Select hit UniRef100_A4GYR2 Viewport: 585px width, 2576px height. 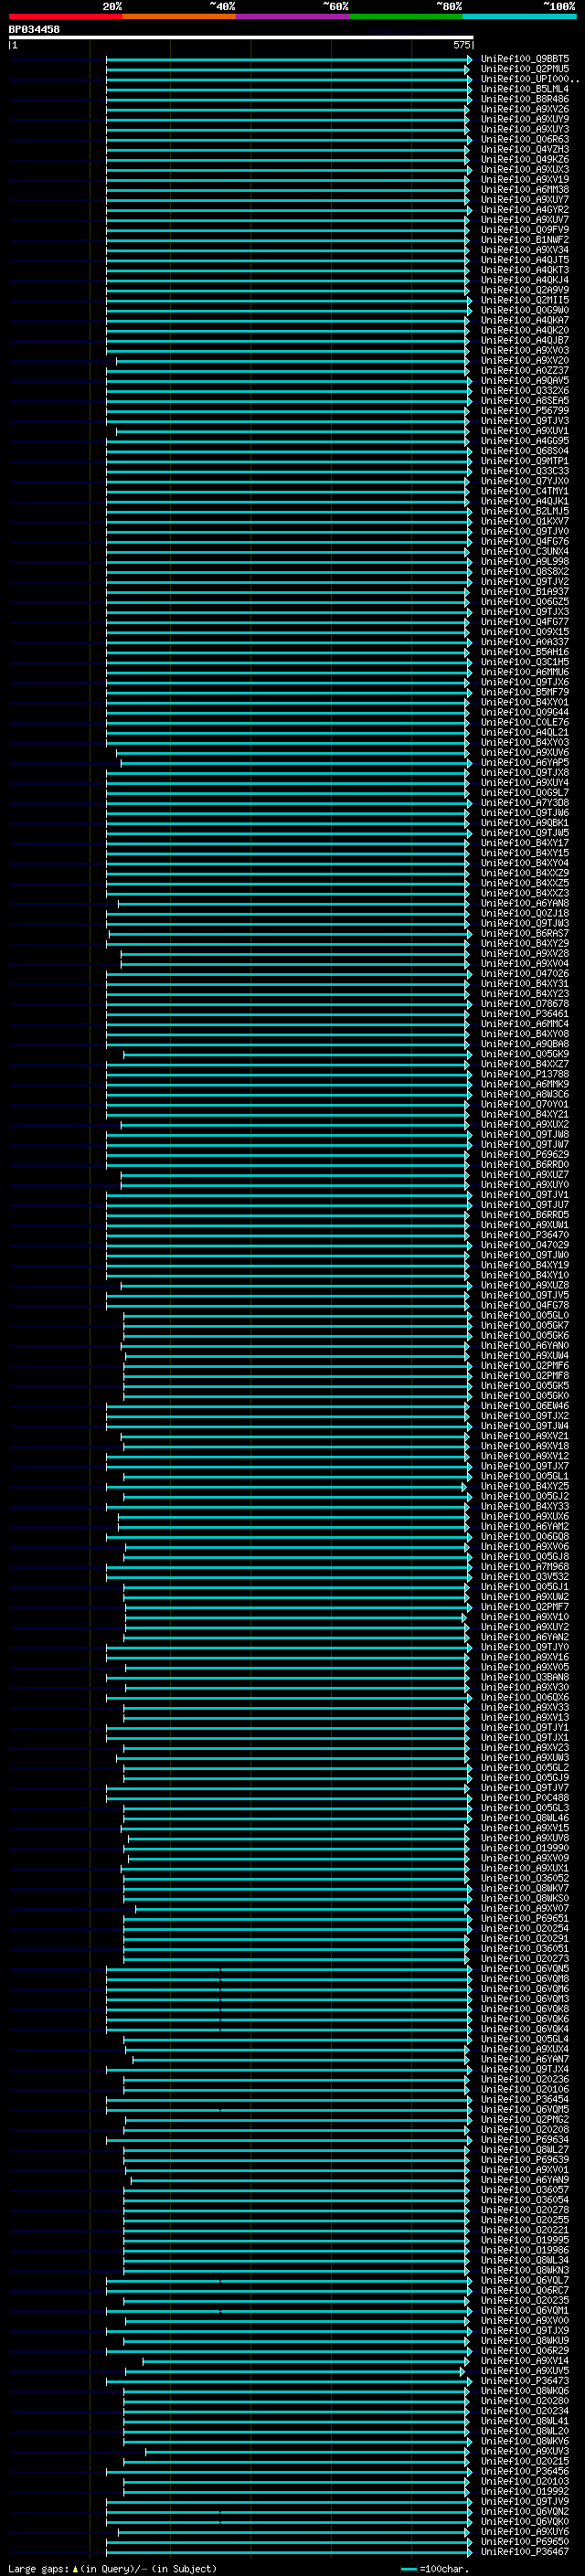tap(525, 210)
